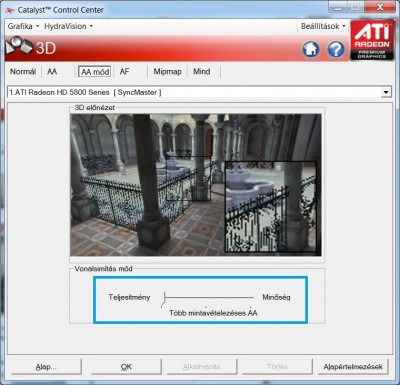Click the Minőség label
The height and width of the screenshot is (385, 400).
point(276,297)
